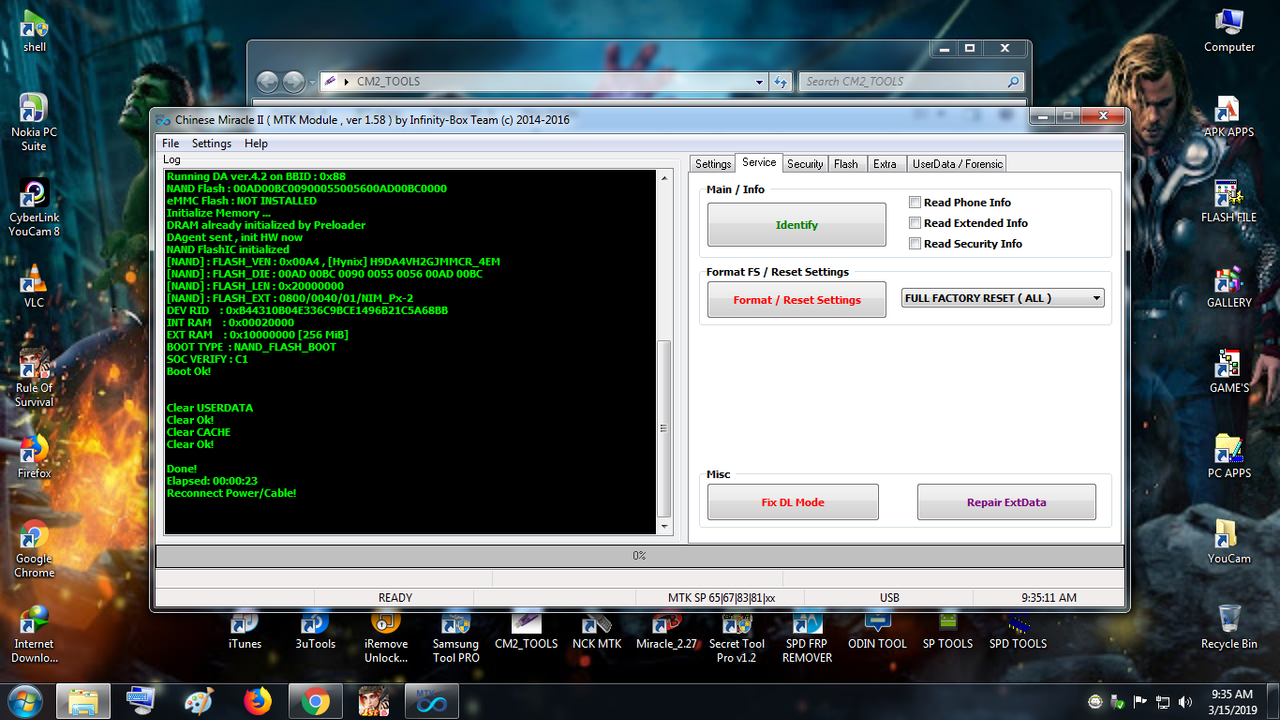Click the volume icon in system tray
Viewport: 1280px width, 720px height.
(x=1186, y=702)
